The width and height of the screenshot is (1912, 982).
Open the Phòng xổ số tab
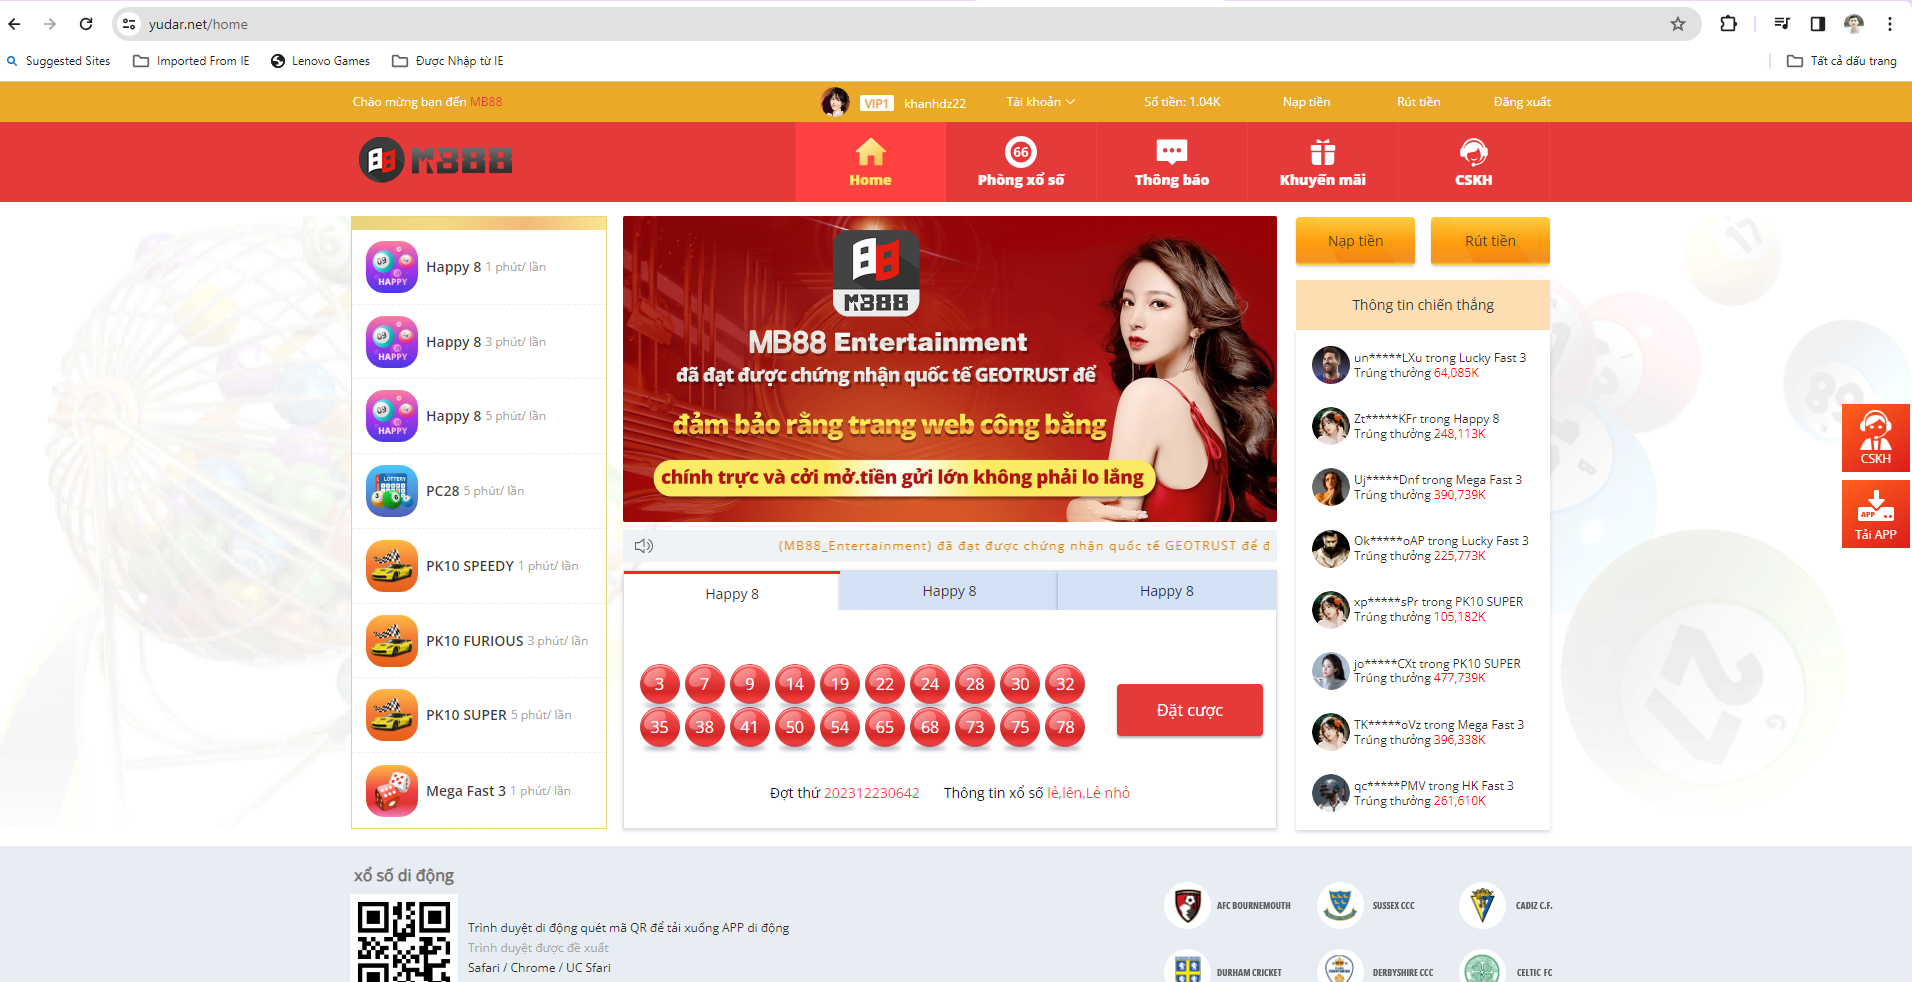click(1021, 162)
